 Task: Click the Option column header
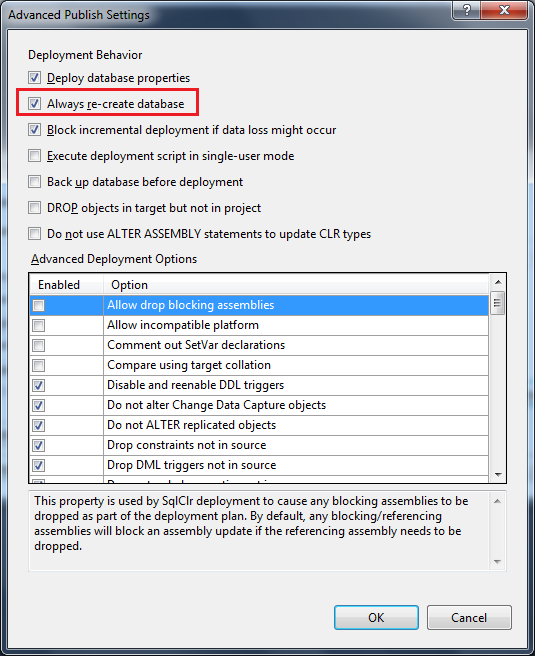(x=295, y=284)
